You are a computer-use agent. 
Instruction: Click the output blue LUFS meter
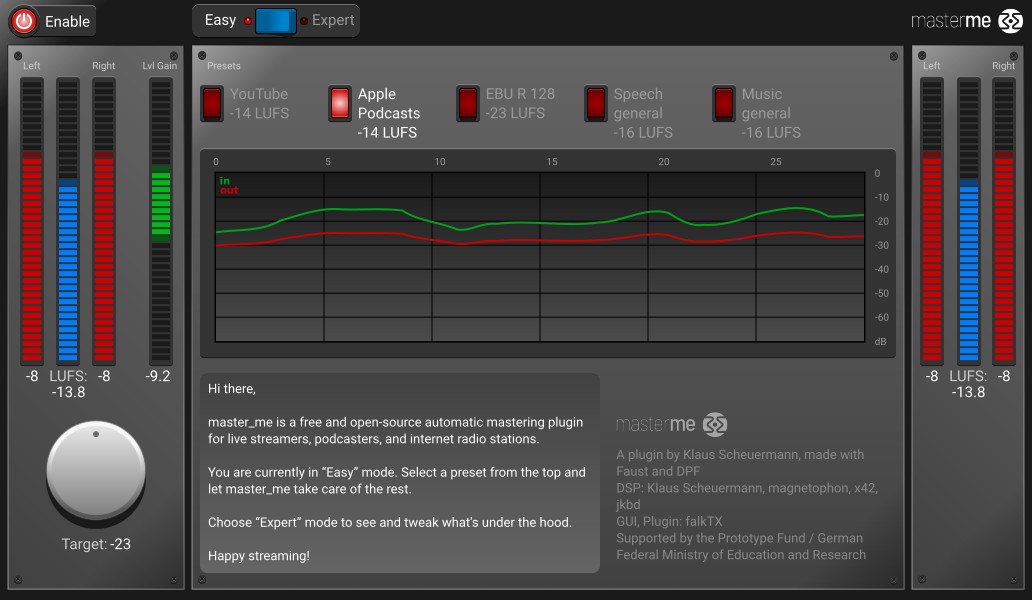click(x=968, y=221)
